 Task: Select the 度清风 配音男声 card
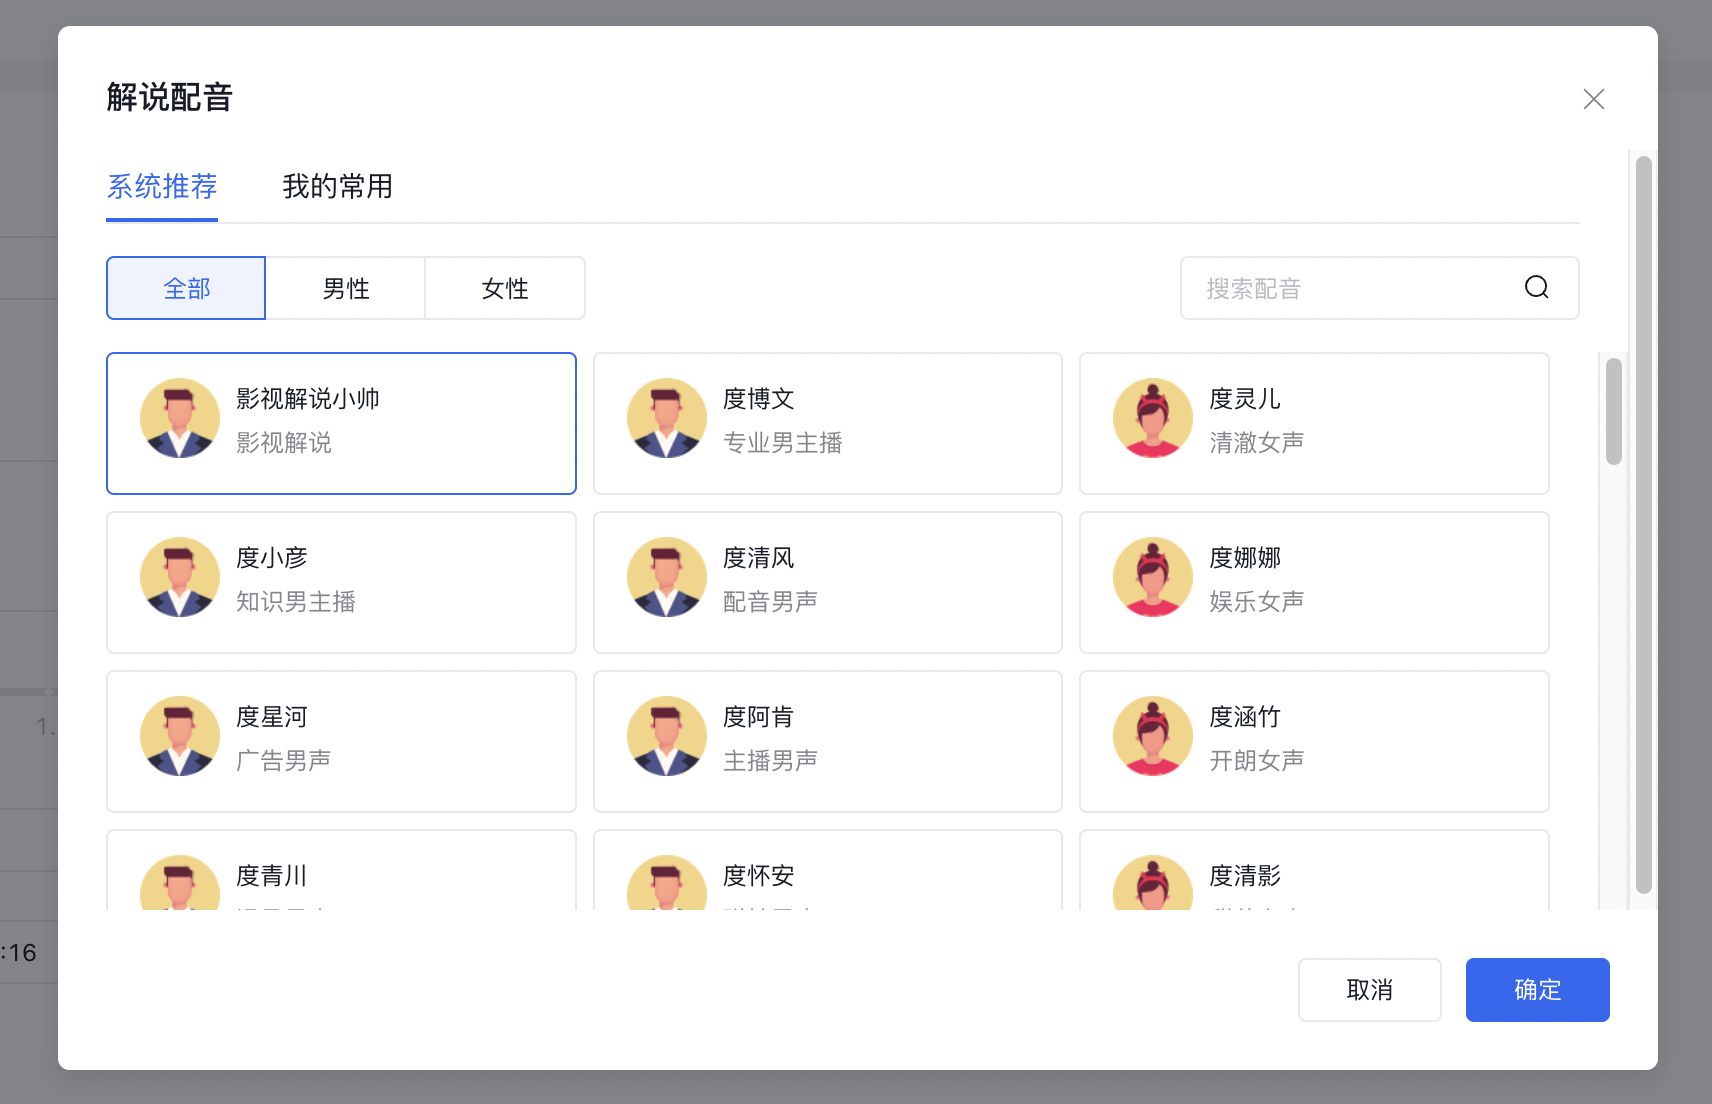click(x=827, y=582)
